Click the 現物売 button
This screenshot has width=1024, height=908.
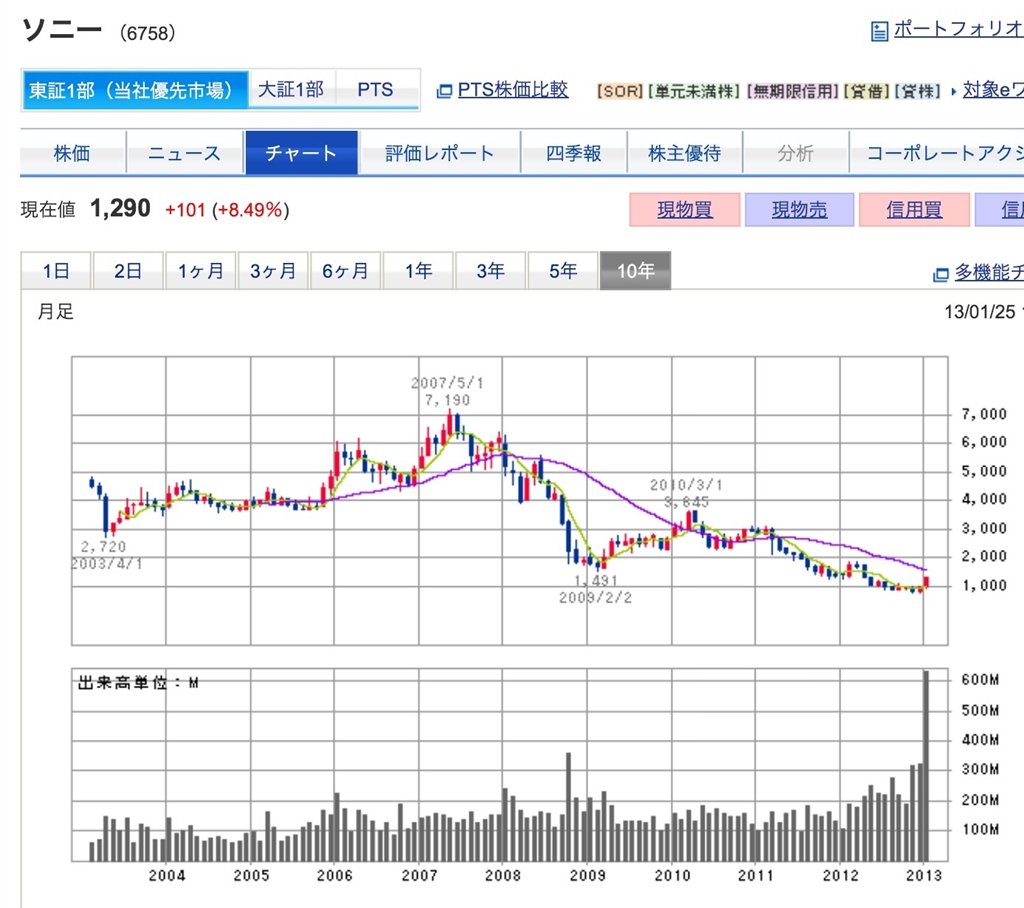click(799, 210)
